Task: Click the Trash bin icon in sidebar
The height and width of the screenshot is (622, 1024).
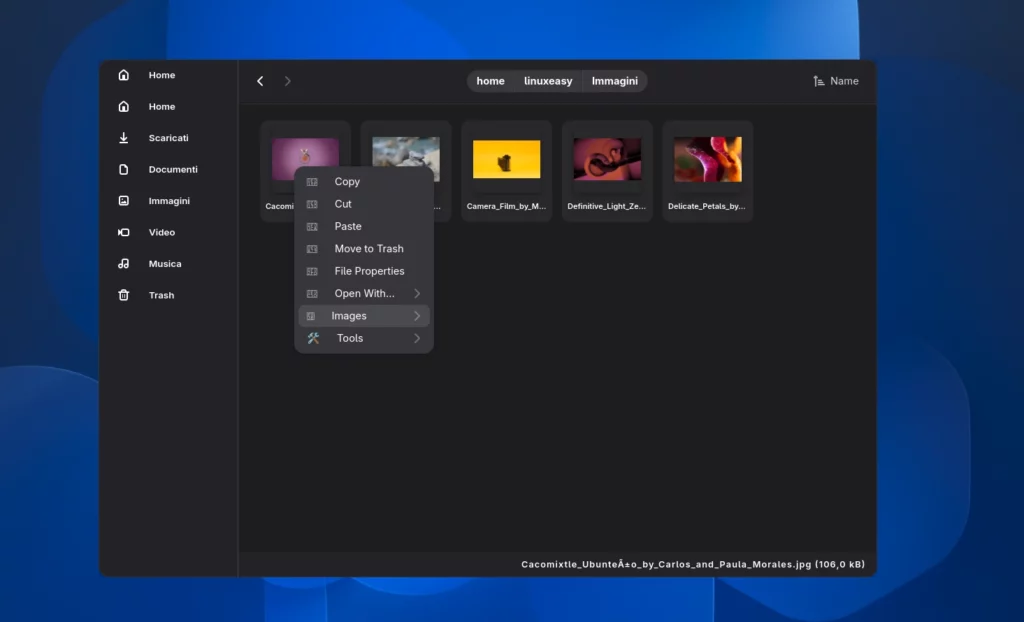Action: coord(124,295)
